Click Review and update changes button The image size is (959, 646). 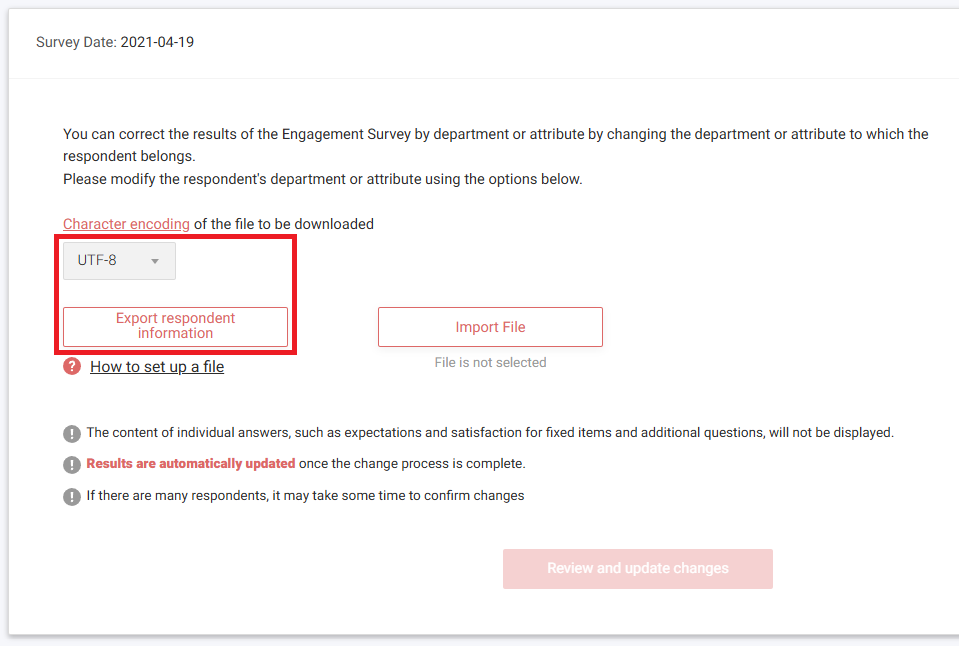click(x=637, y=569)
